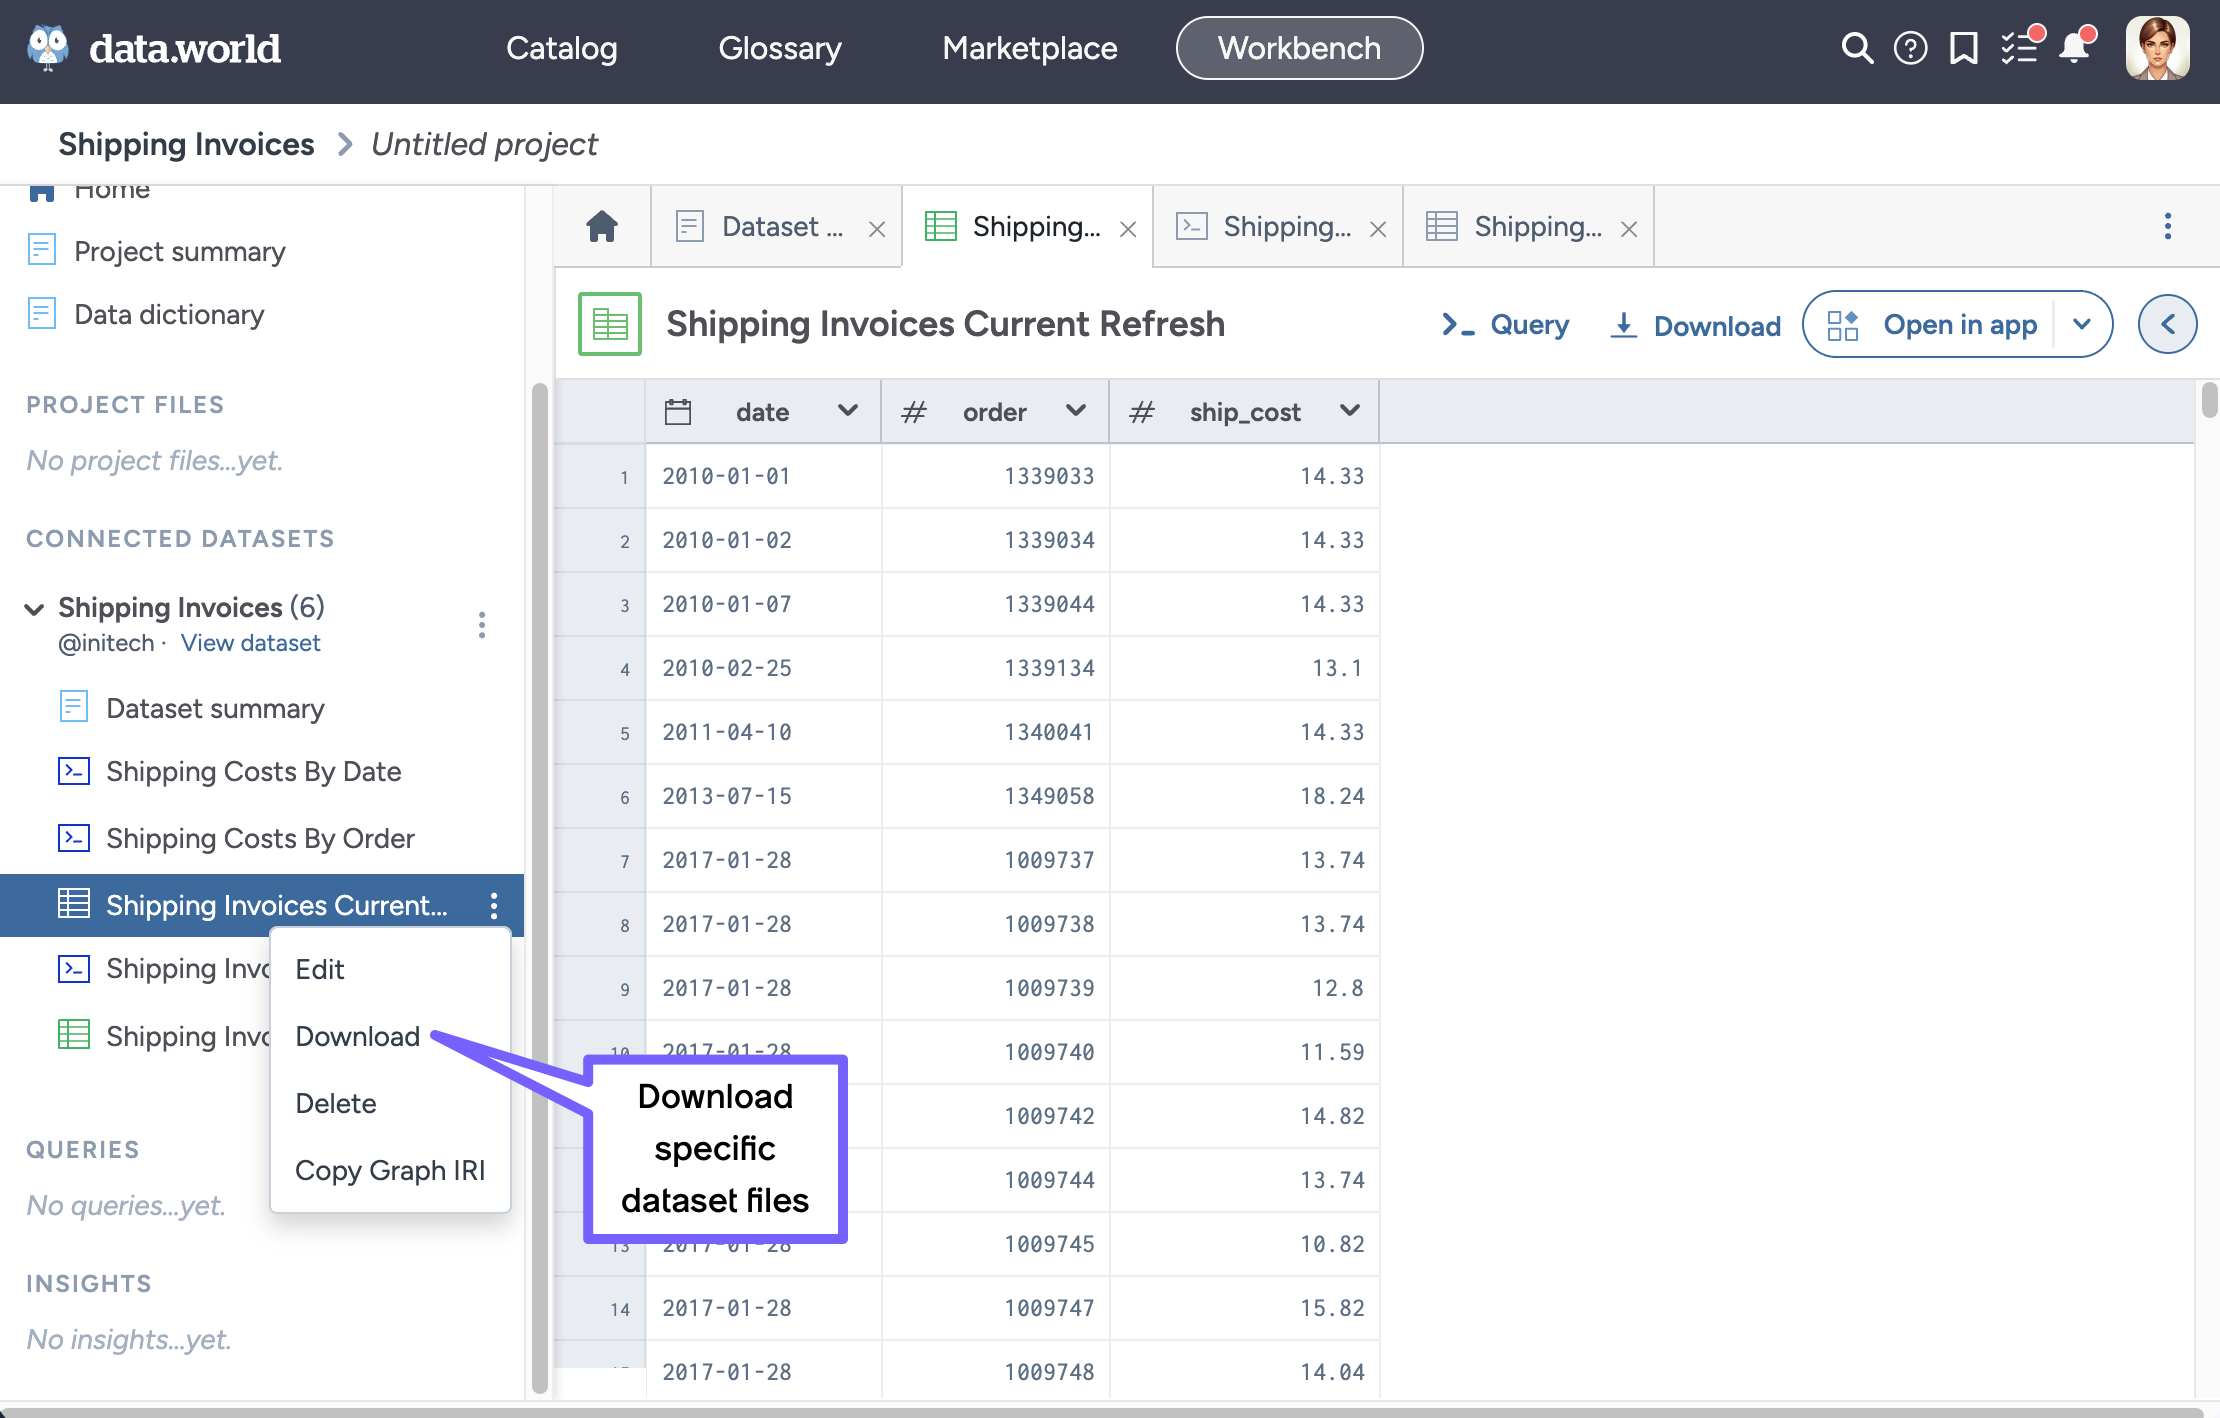Click the order cell 1340041

tap(996, 732)
